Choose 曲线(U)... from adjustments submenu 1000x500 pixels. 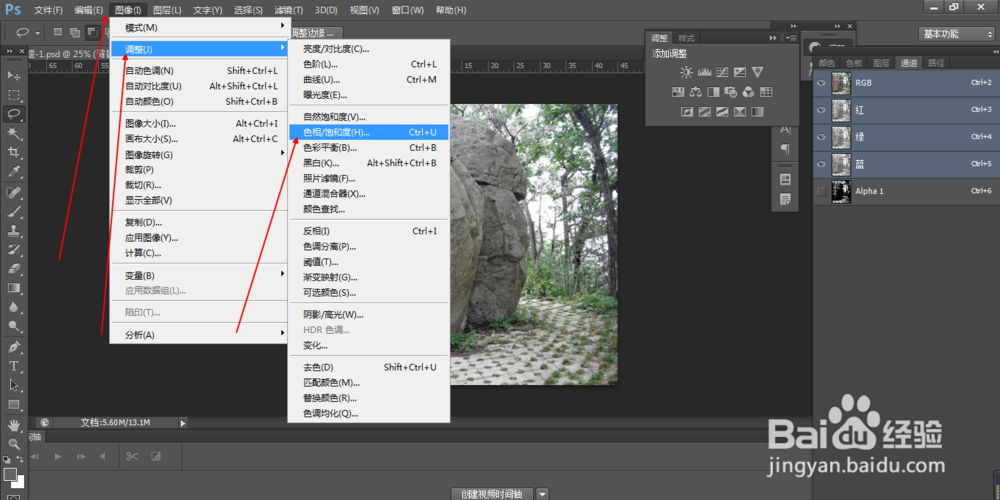(x=369, y=80)
